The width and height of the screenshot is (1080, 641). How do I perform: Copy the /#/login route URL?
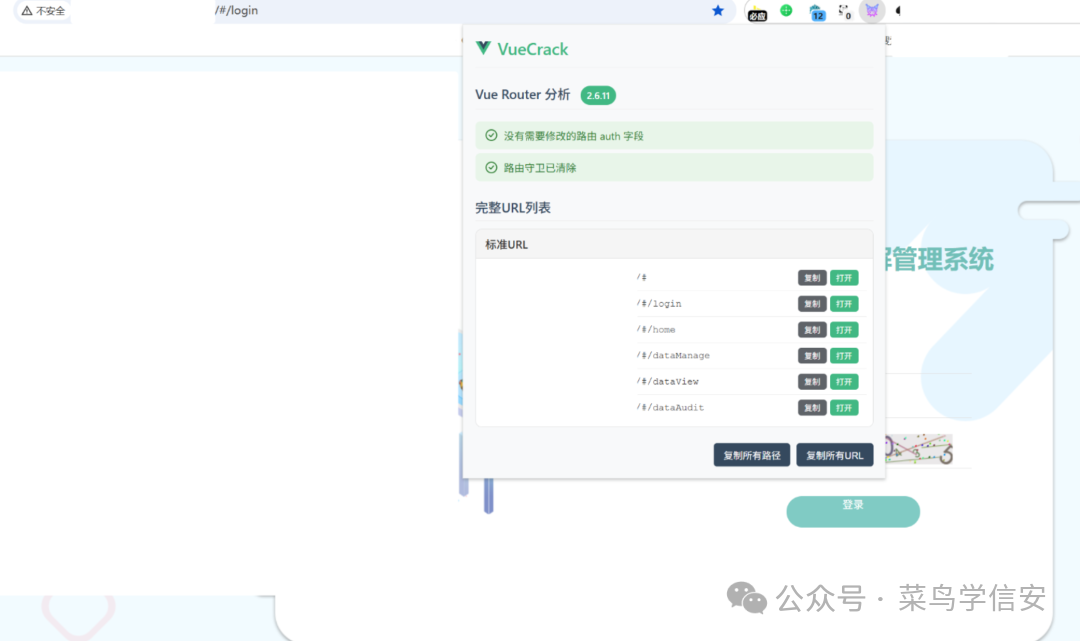pyautogui.click(x=811, y=303)
